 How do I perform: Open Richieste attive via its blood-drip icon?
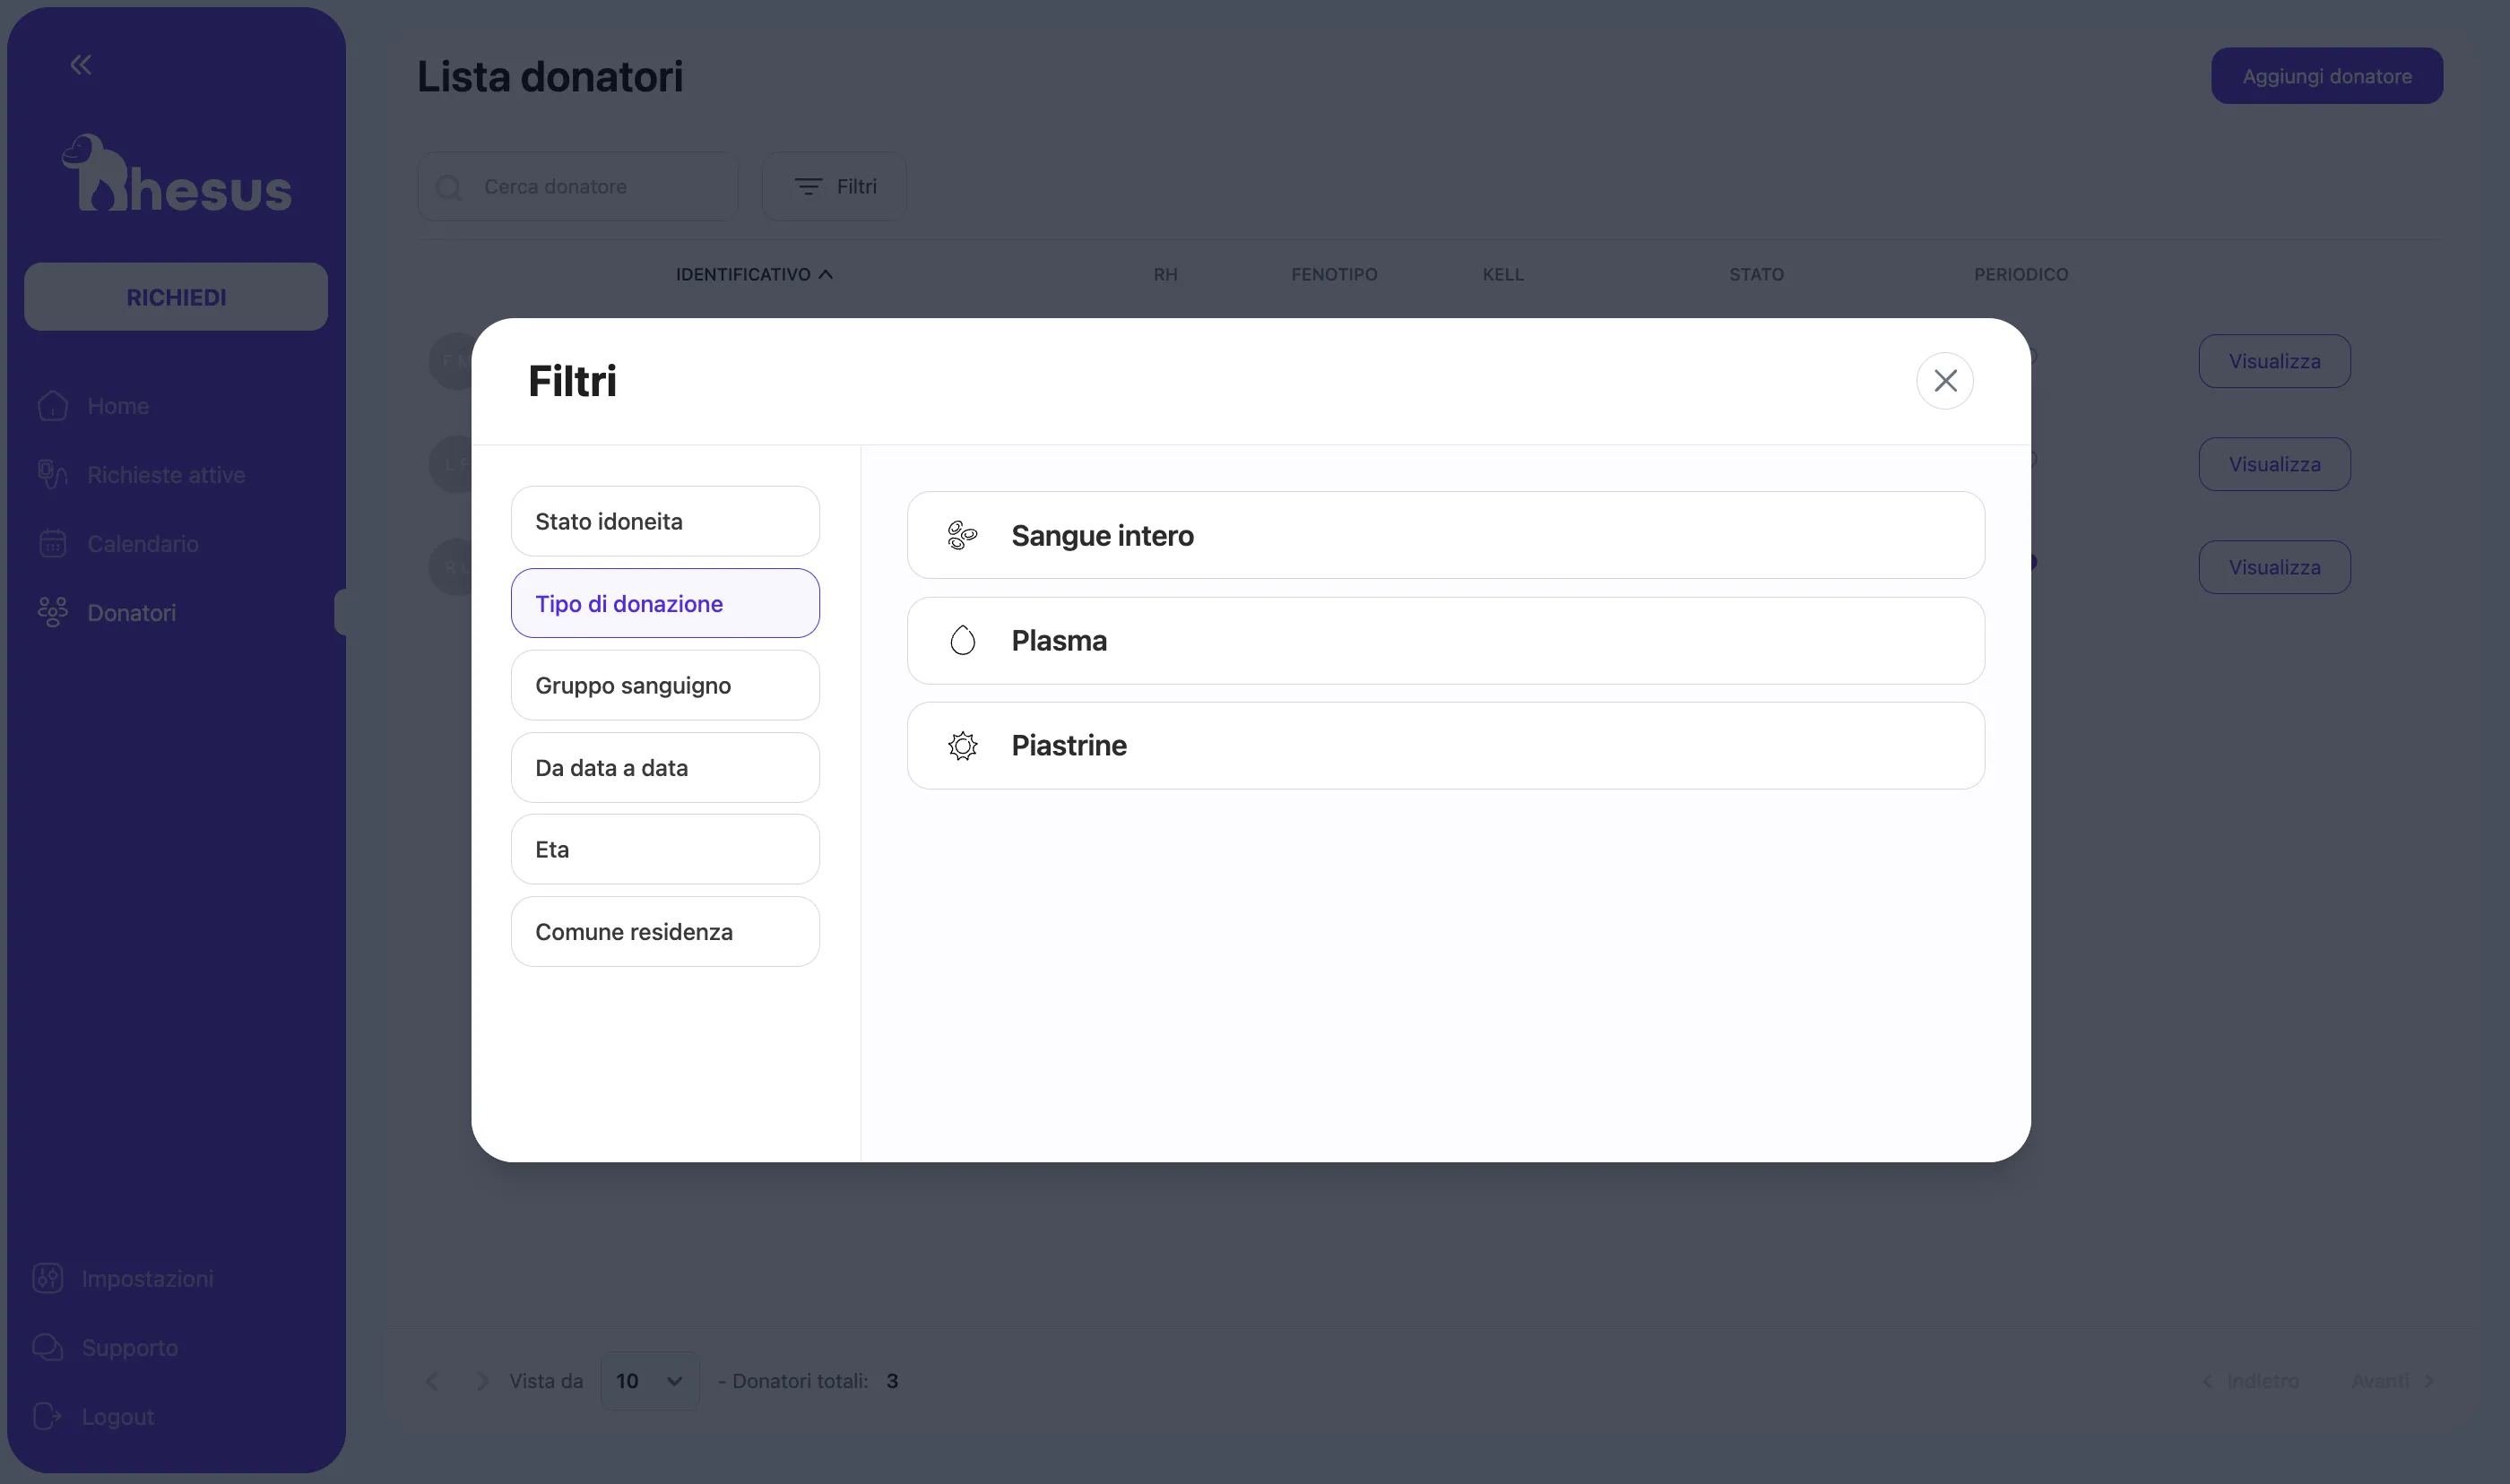(51, 474)
